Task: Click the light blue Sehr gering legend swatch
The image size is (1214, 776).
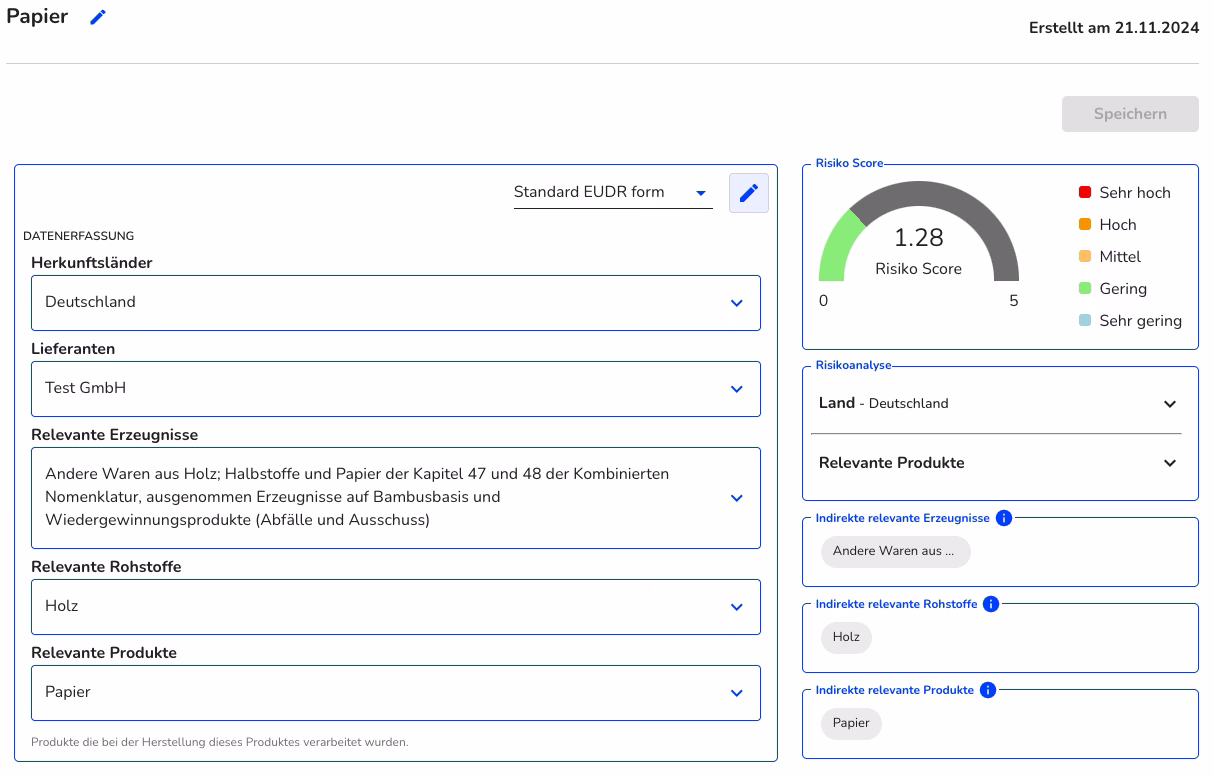Action: [x=1085, y=321]
